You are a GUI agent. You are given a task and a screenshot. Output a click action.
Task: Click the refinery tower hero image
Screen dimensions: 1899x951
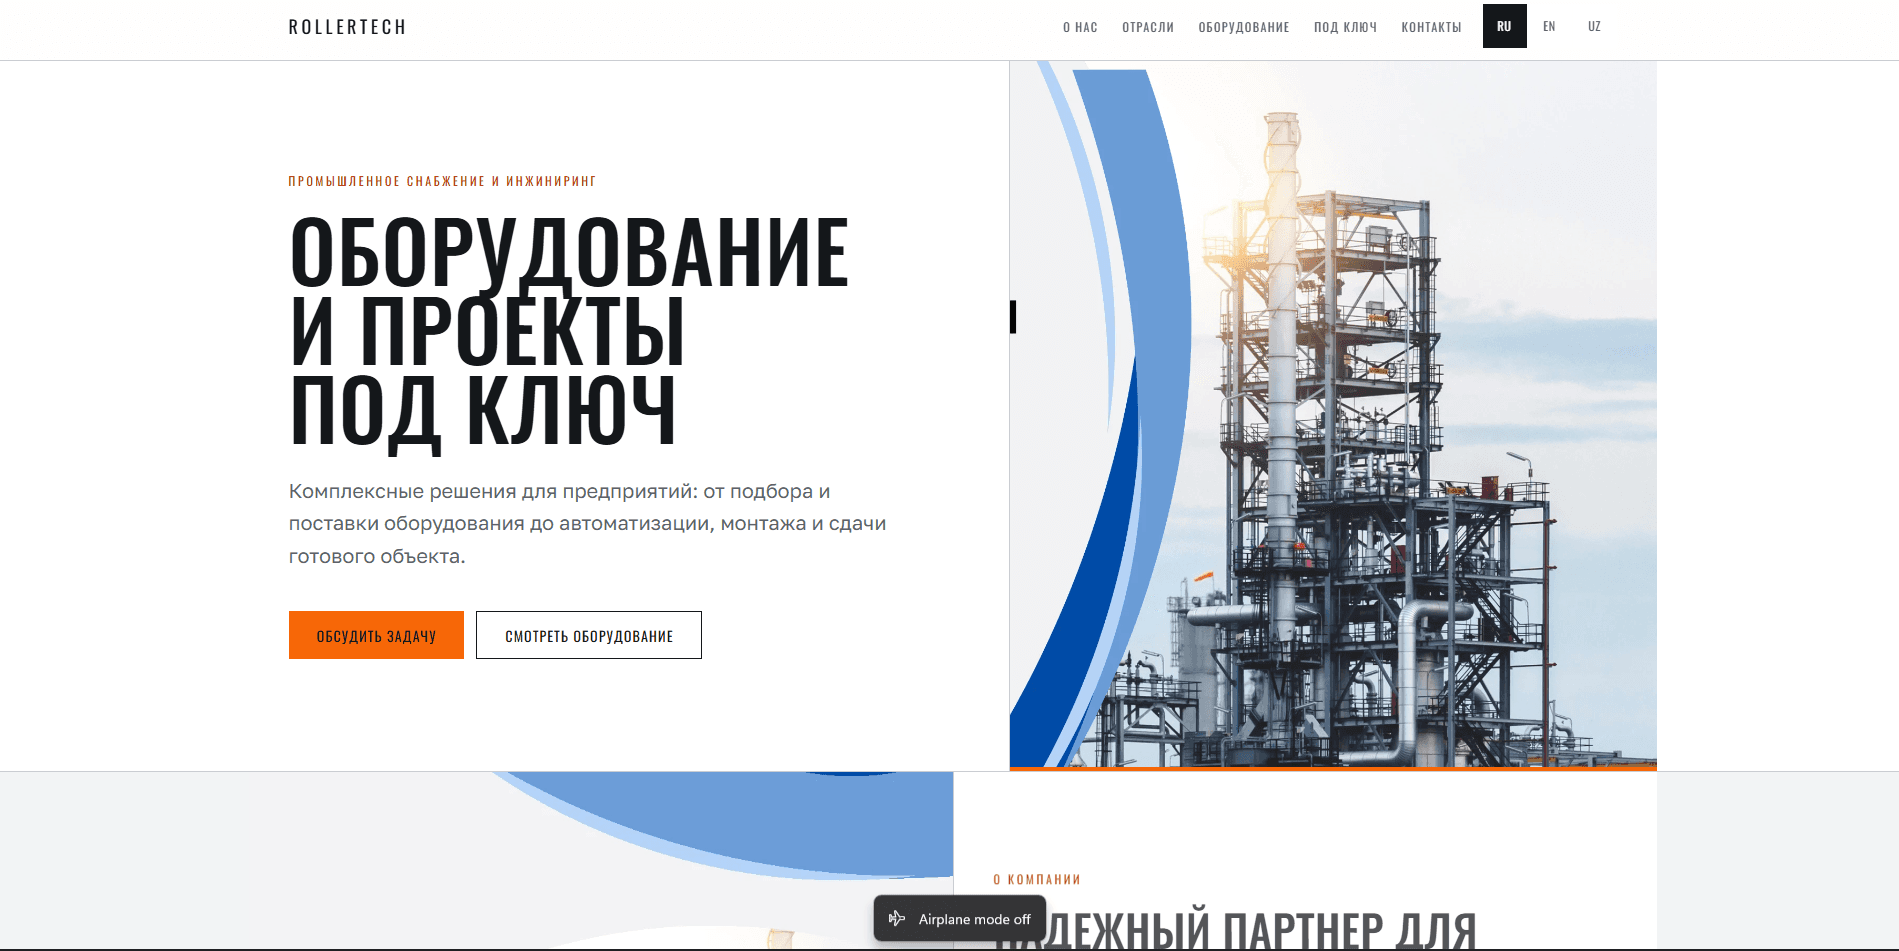[x=1333, y=415]
